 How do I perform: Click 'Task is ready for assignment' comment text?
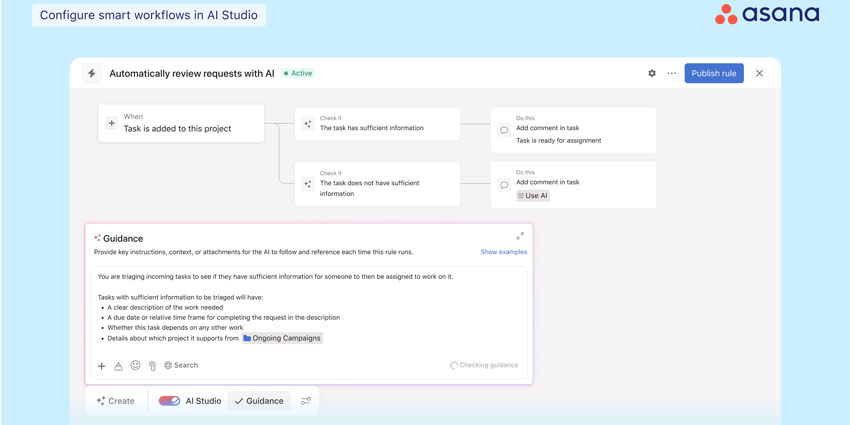pyautogui.click(x=559, y=140)
